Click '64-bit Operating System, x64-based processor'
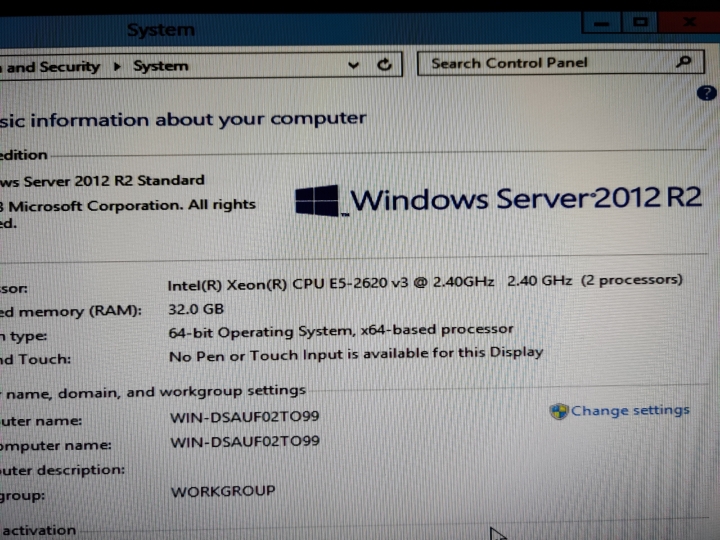 (341, 331)
